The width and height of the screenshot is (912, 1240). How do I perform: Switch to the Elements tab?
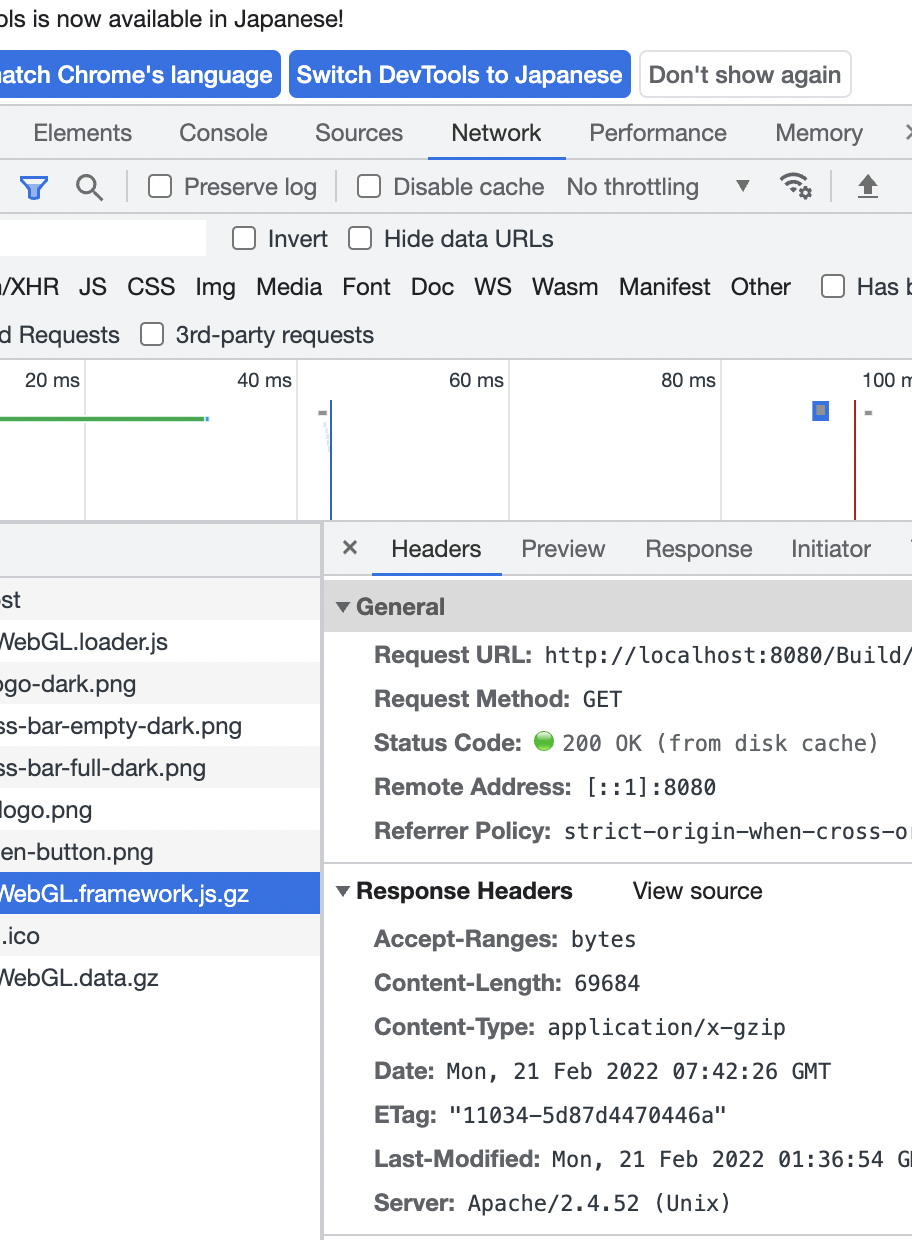[x=82, y=133]
